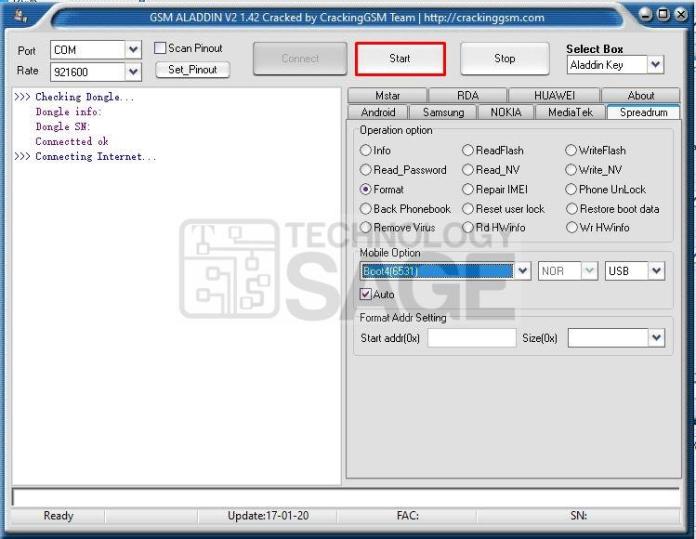Screen dimensions: 696x539
Task: Click the Update:17-01-20 status entry
Action: (x=268, y=515)
